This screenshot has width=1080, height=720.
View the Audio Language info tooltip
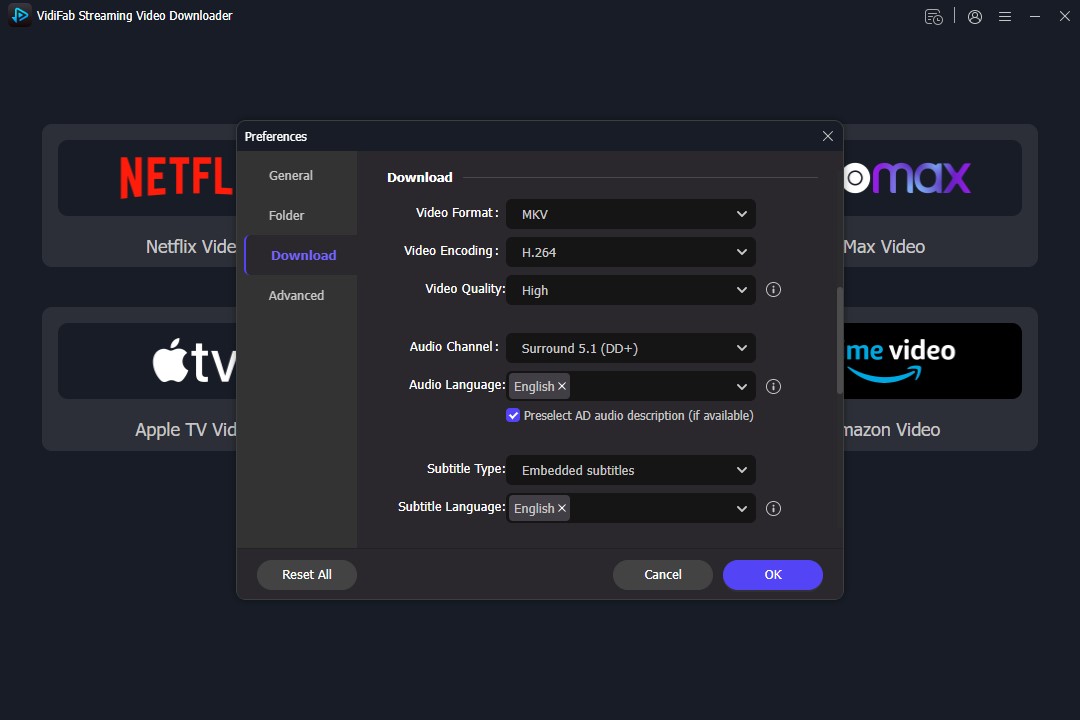click(773, 386)
